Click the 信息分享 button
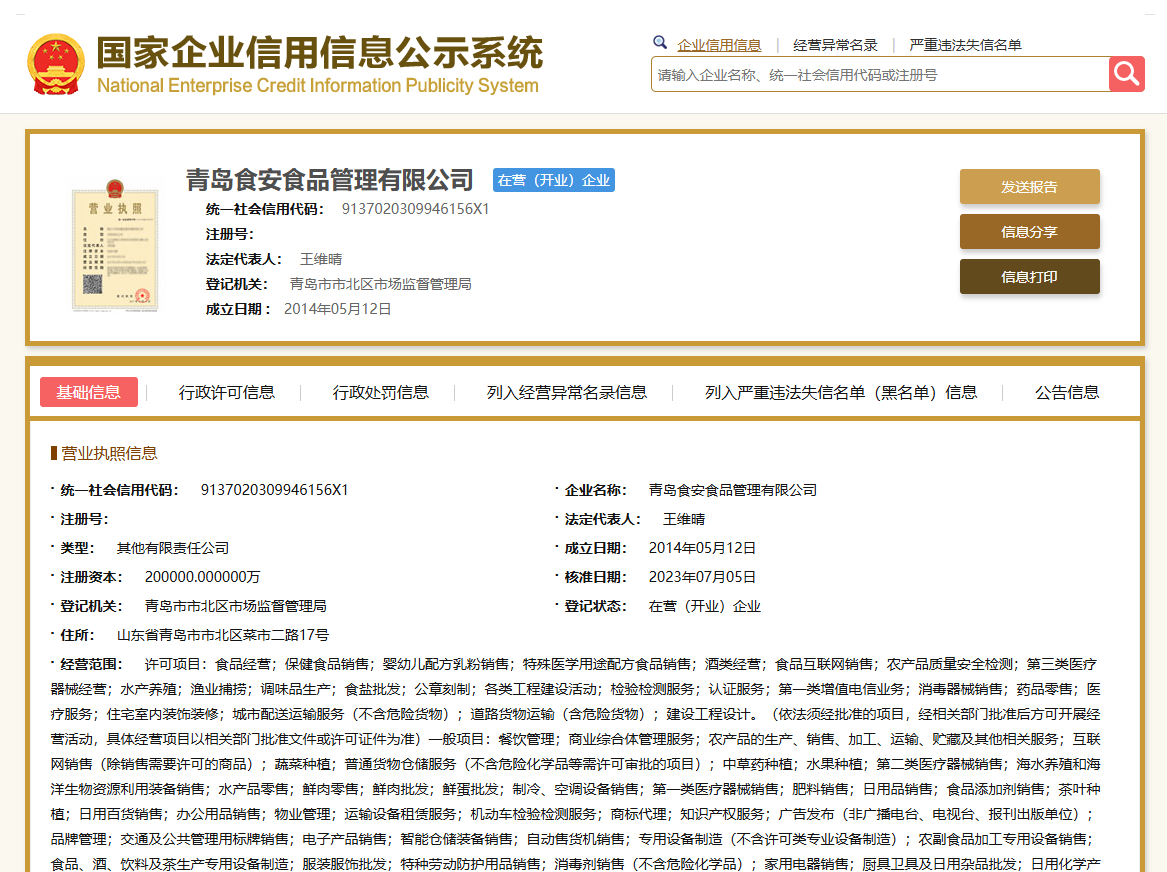 point(1029,232)
